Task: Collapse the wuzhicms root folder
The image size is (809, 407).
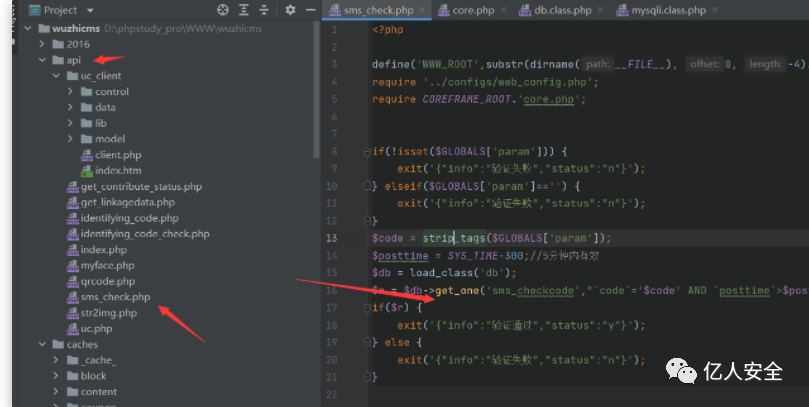Action: coord(28,28)
